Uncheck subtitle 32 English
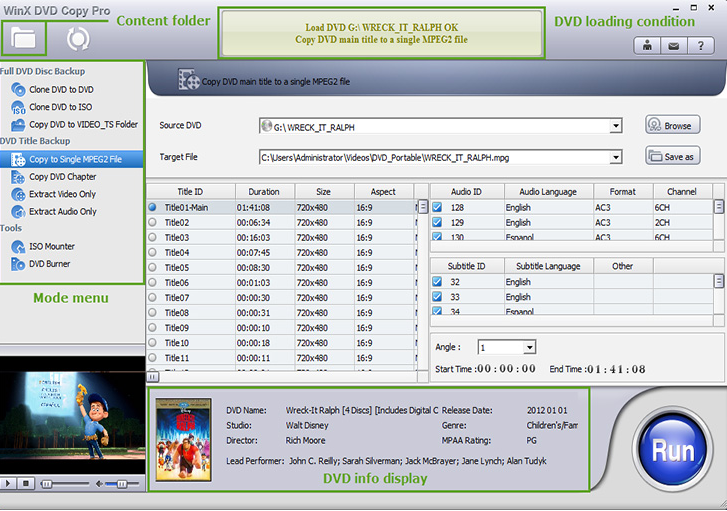Screen dimensions: 727x511 point(437,281)
